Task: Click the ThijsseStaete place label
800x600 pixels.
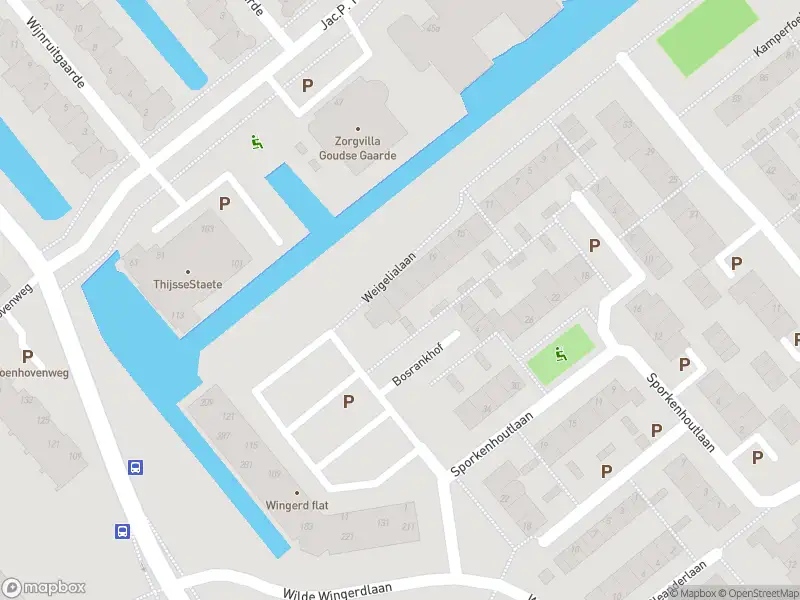Action: [188, 284]
